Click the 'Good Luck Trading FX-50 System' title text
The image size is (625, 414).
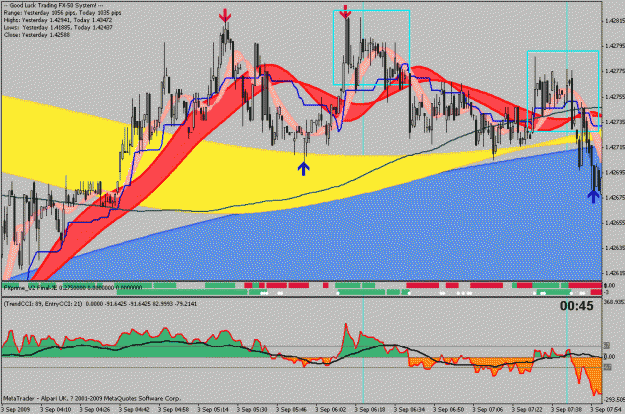point(53,6)
